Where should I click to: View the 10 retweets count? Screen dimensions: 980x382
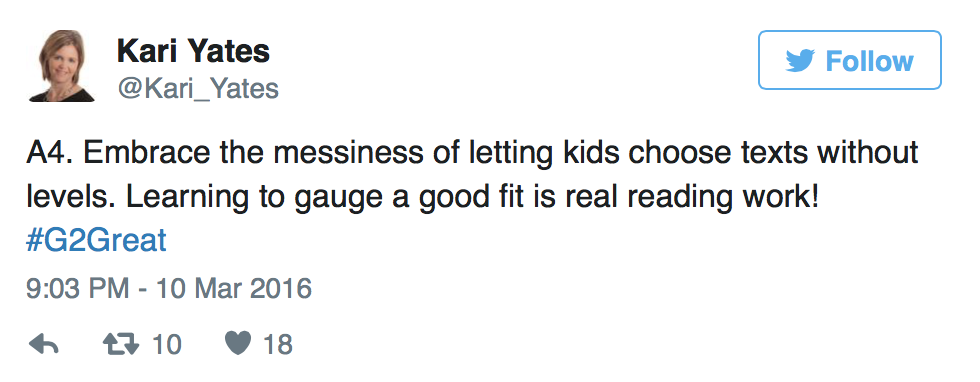(x=166, y=344)
